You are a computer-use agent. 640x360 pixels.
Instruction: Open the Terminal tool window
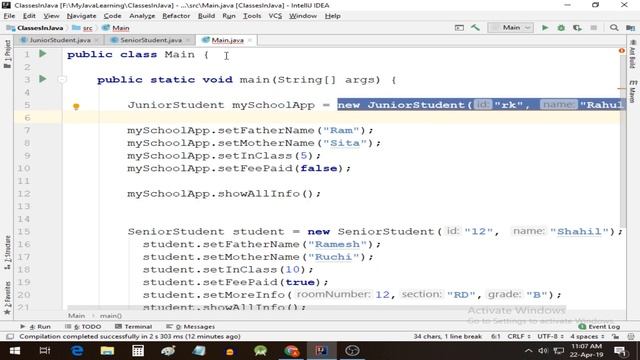coord(133,327)
